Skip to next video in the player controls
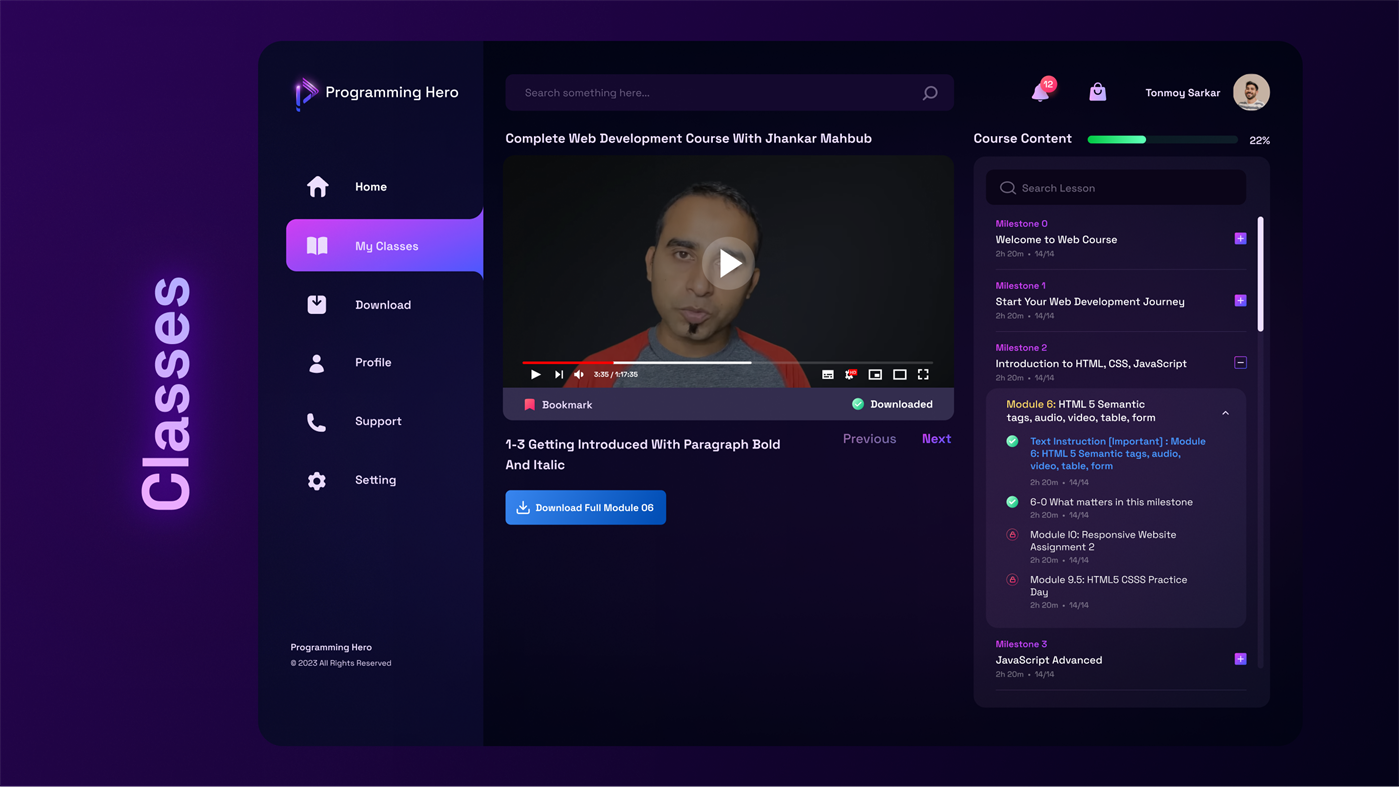This screenshot has height=787, width=1399. [559, 374]
